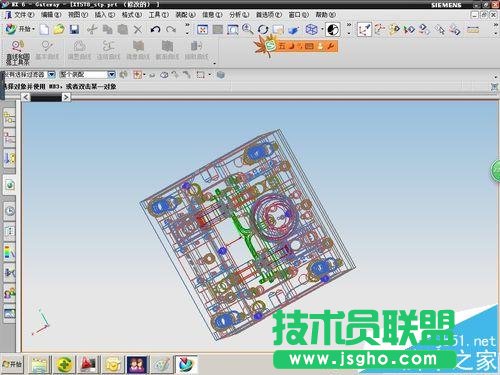
Task: Click the New file icon
Action: click(x=44, y=30)
